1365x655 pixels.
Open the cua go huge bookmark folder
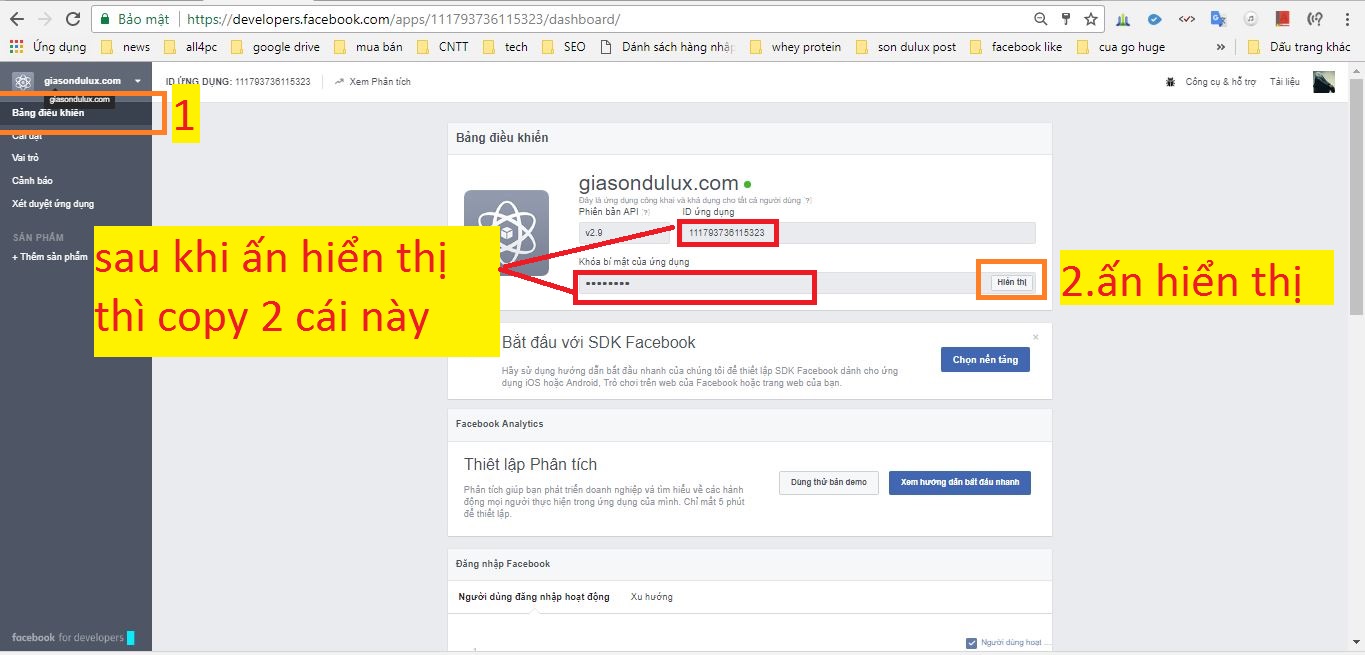[1121, 47]
